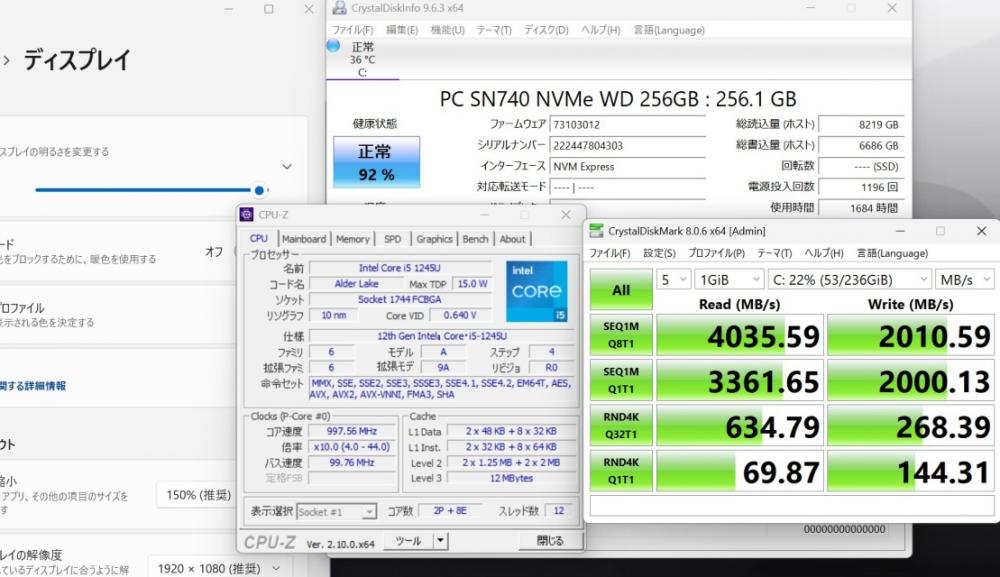Switch to the Graphics tab in CPU-Z
The width and height of the screenshot is (1000, 577).
click(434, 239)
